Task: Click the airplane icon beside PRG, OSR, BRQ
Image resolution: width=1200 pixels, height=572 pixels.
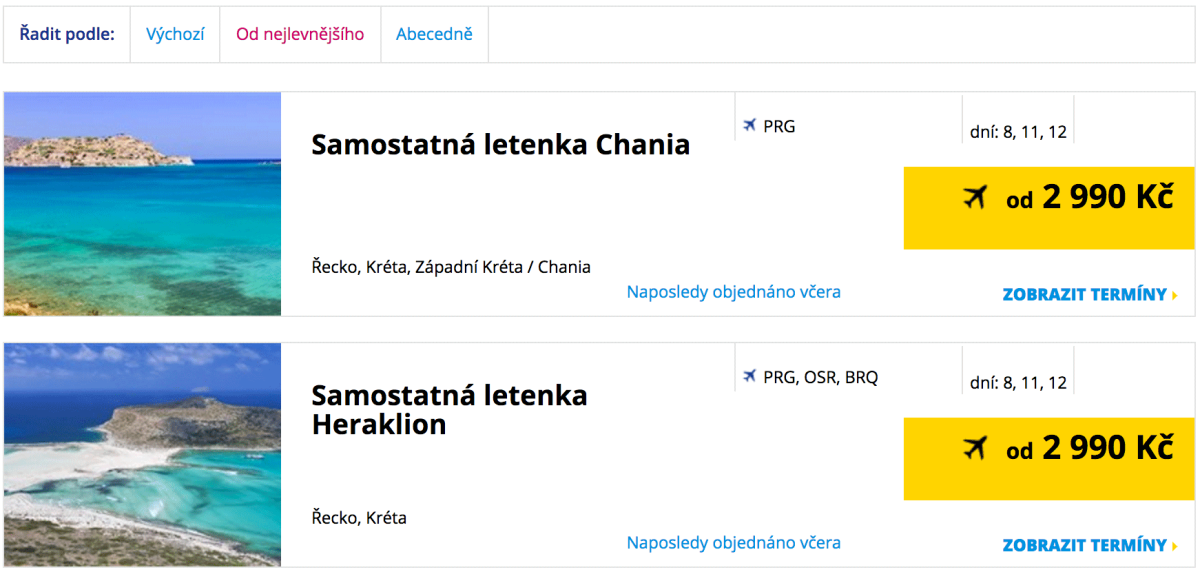Action: (750, 377)
